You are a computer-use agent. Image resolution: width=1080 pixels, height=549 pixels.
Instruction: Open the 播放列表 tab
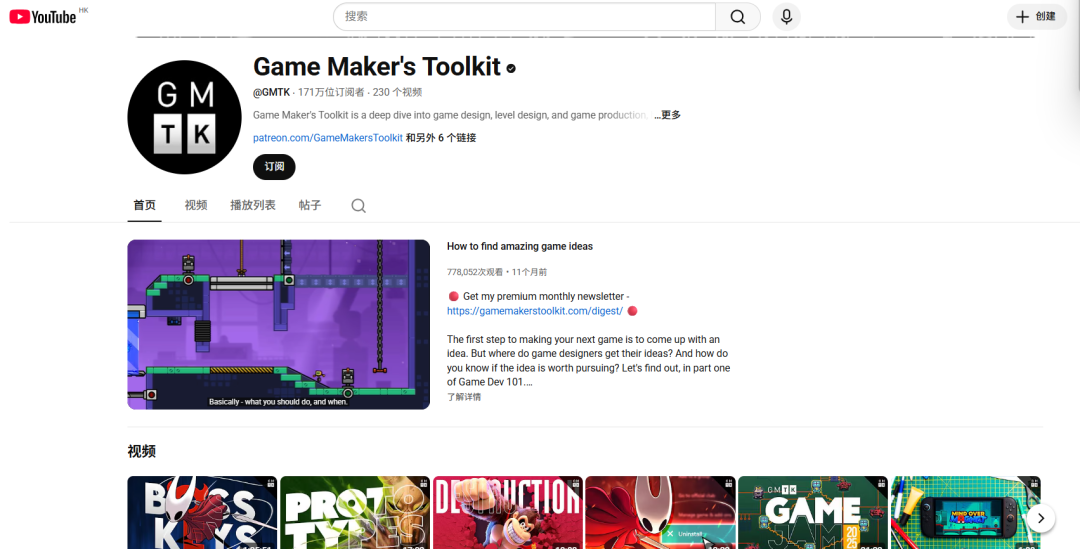[252, 205]
